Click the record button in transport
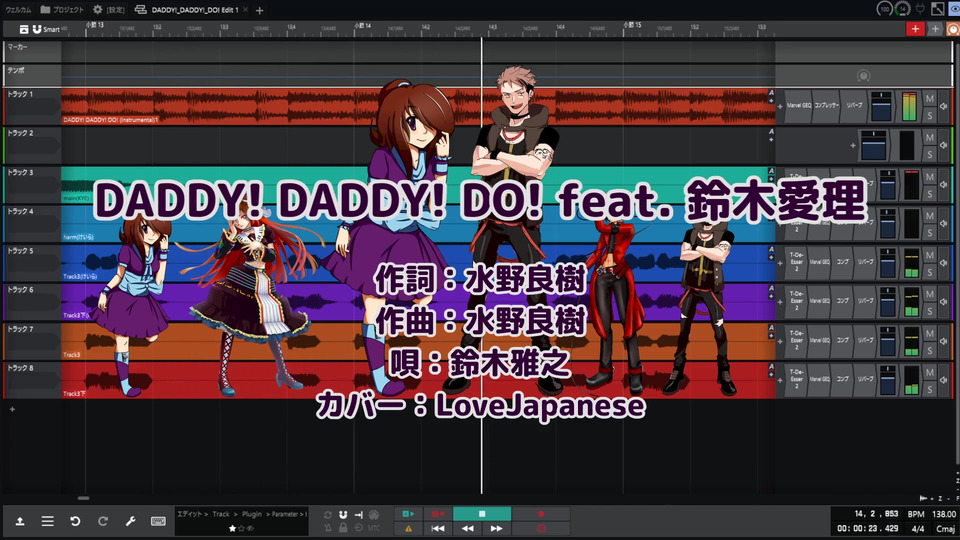 [541, 514]
